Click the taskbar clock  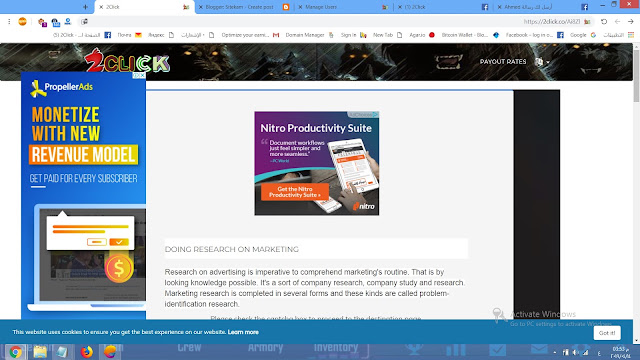[620, 352]
